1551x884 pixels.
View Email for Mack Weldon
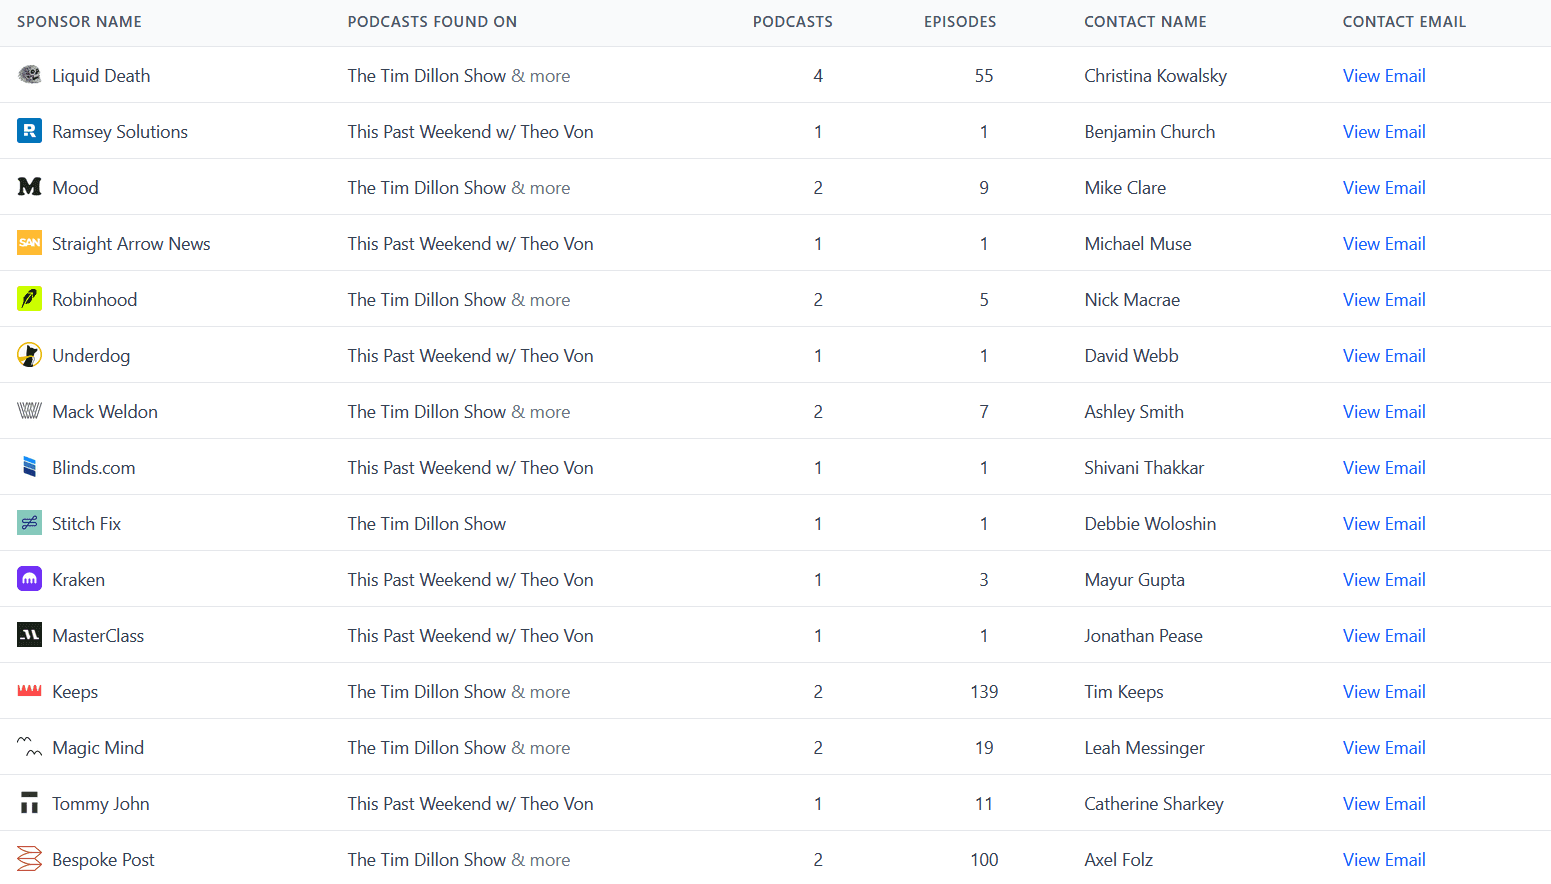point(1384,411)
